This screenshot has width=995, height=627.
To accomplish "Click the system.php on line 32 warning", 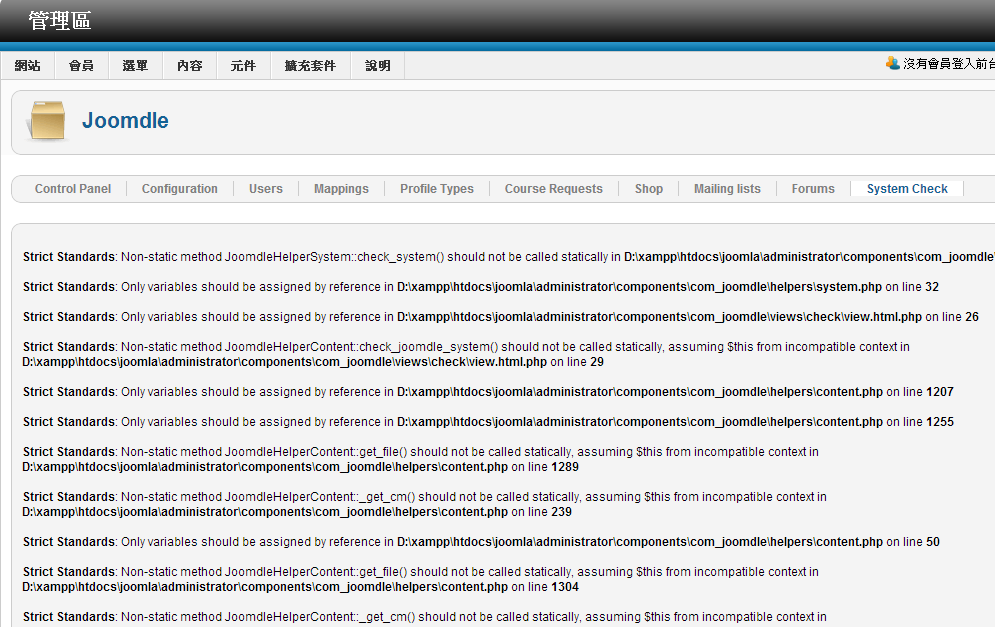I will click(481, 287).
